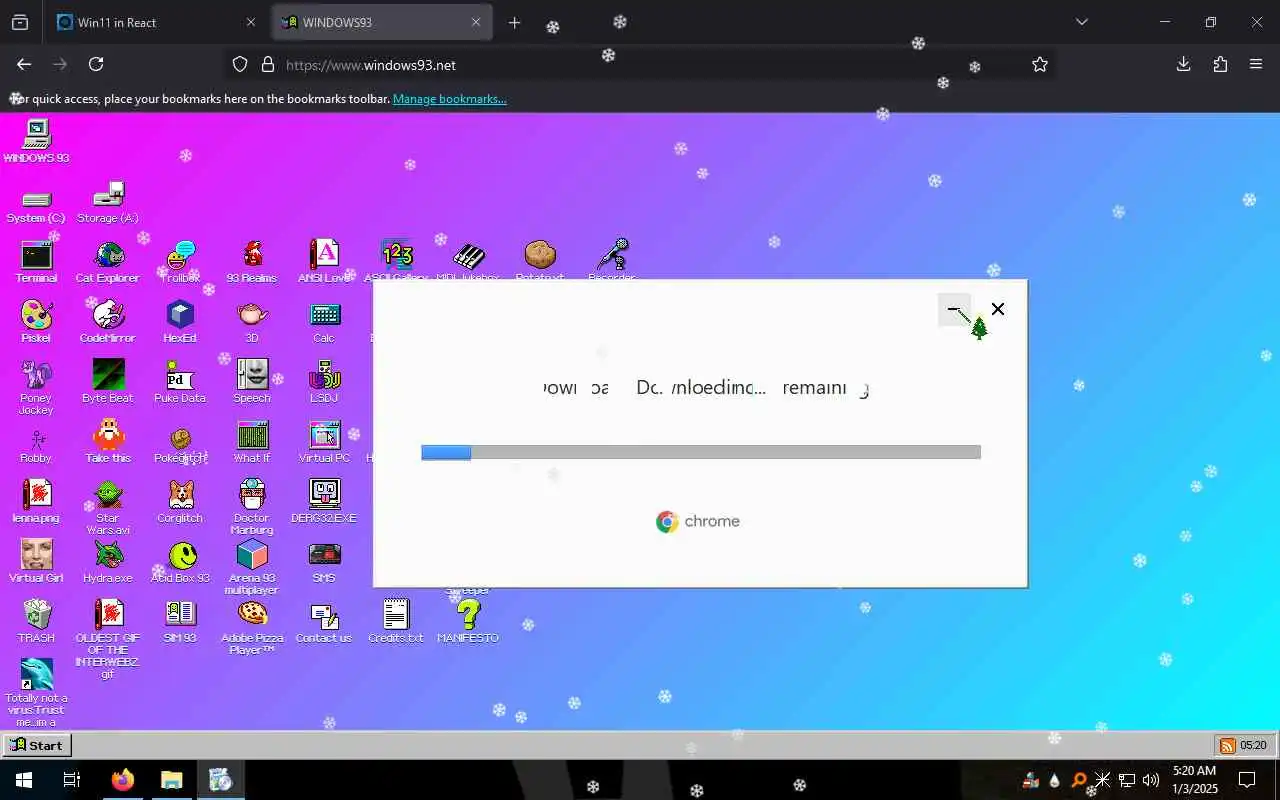Image resolution: width=1280 pixels, height=800 pixels.
Task: Open File Explorer from the Windows taskbar
Action: (171, 780)
